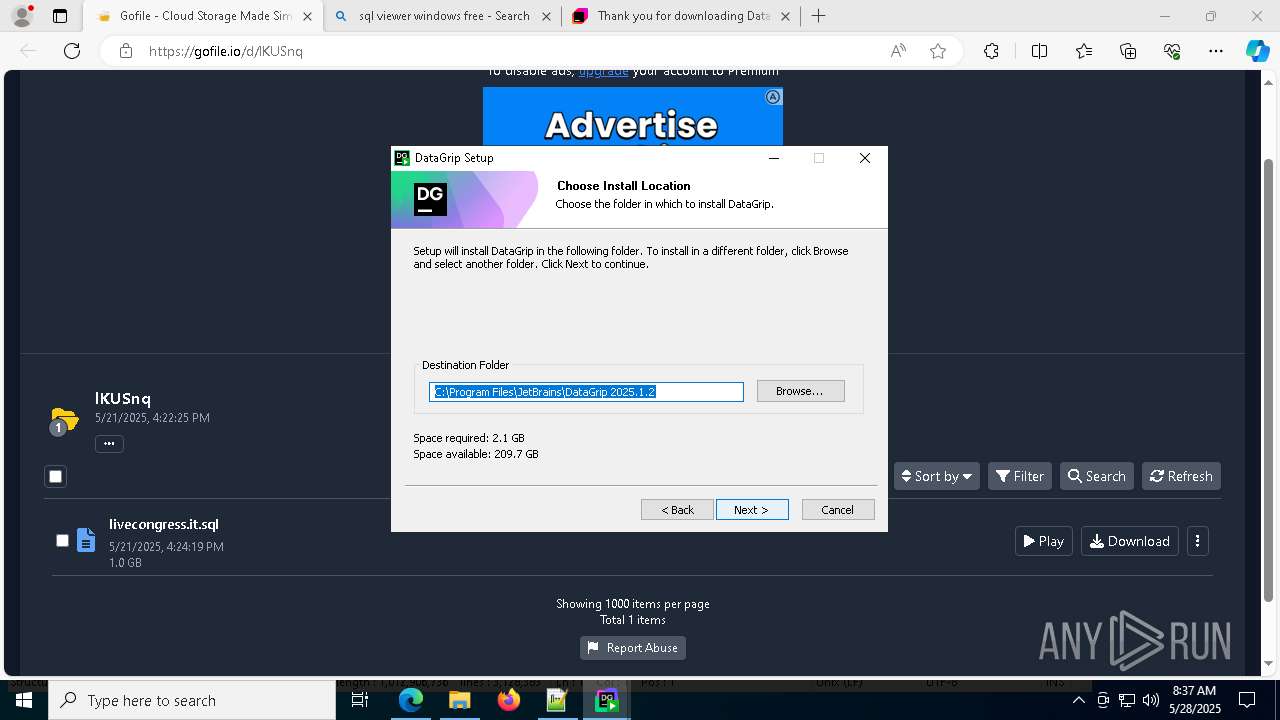Show hidden system tray icons
This screenshot has width=1280, height=720.
tap(1078, 700)
